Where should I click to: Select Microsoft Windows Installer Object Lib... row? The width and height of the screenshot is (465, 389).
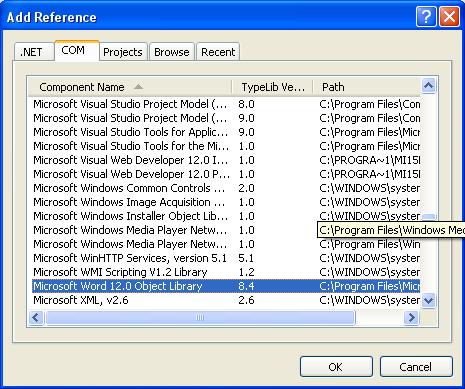(x=226, y=216)
